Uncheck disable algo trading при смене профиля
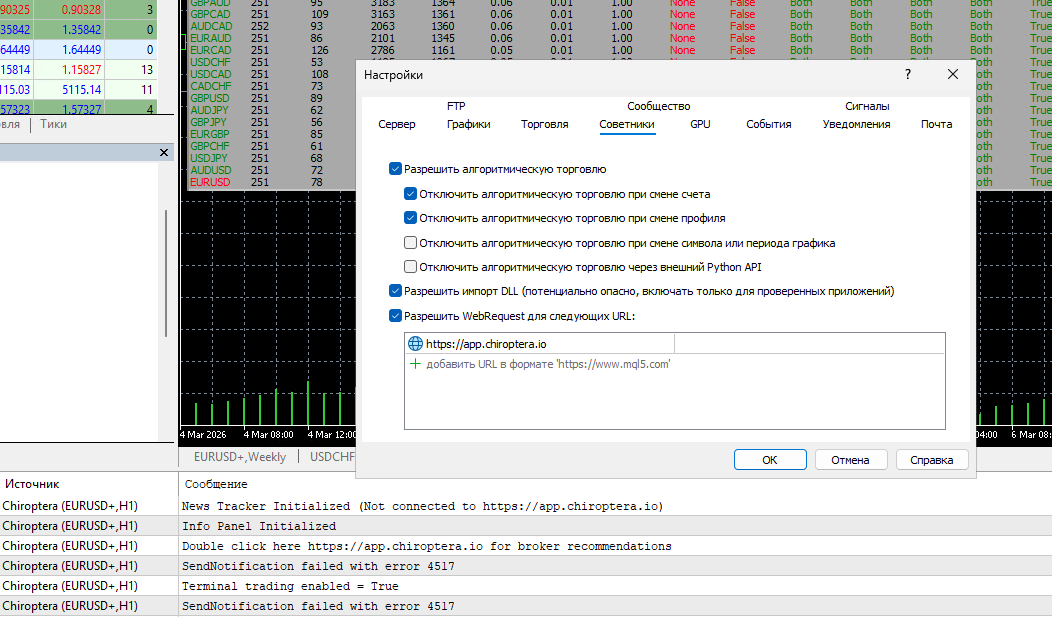The image size is (1052, 617). 411,218
